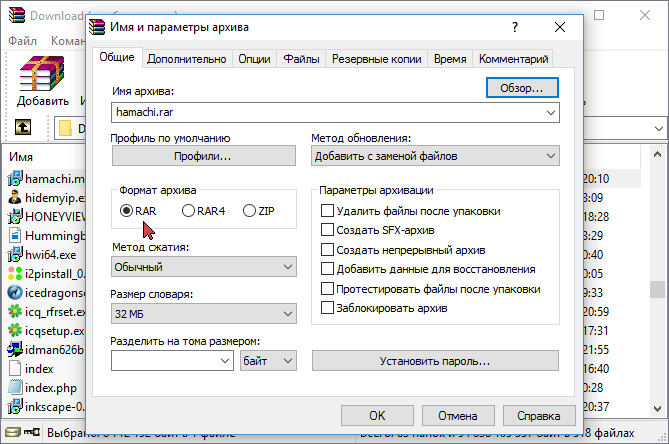Switch to the Общие tab
This screenshot has height=444, width=669.
coord(117,57)
